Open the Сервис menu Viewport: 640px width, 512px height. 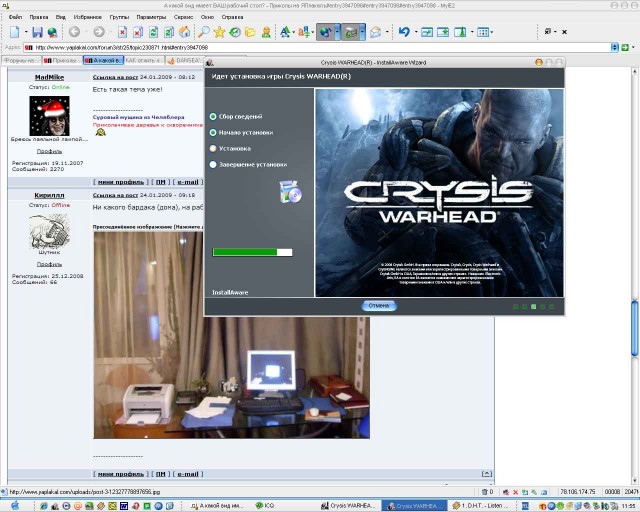[183, 17]
